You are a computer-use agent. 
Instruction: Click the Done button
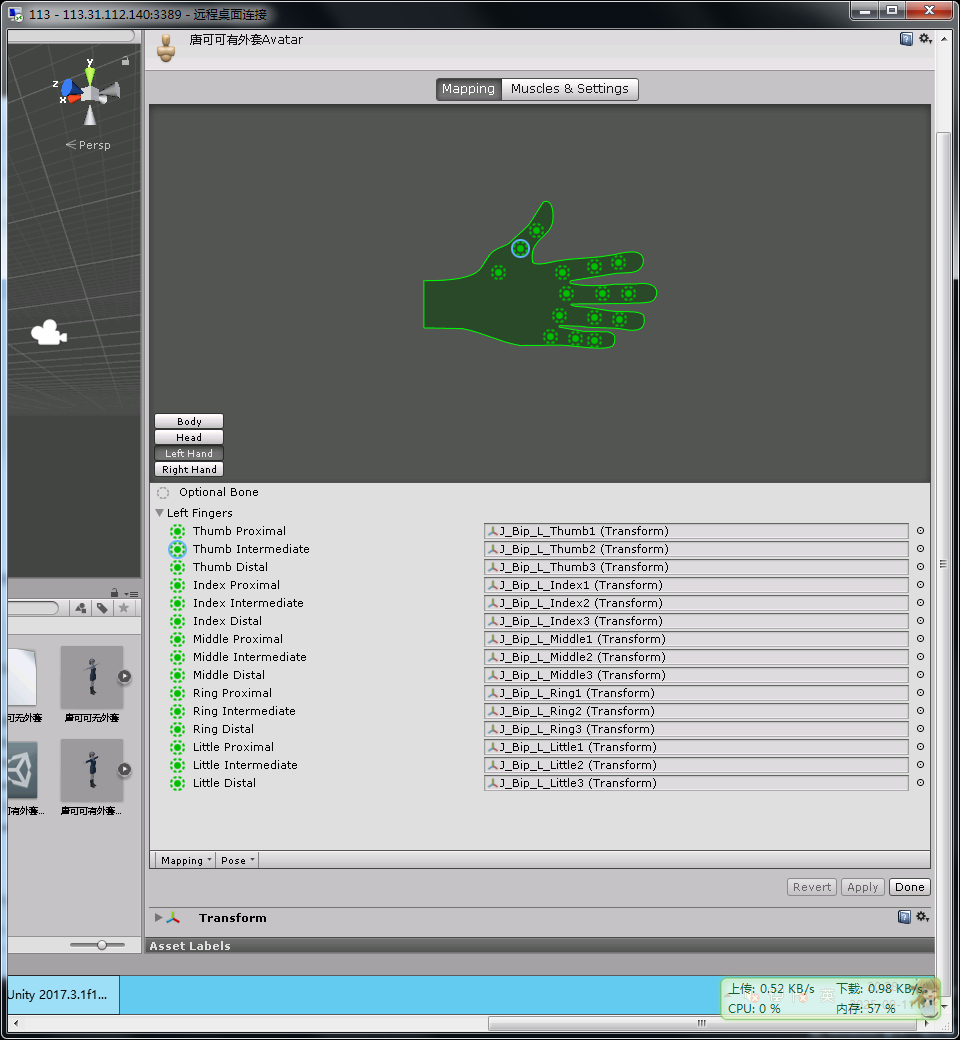pyautogui.click(x=910, y=887)
